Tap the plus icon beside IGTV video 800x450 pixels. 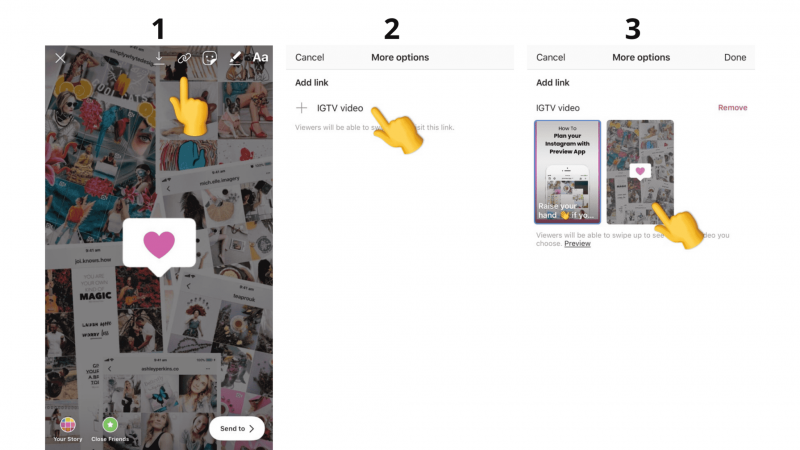coord(302,108)
